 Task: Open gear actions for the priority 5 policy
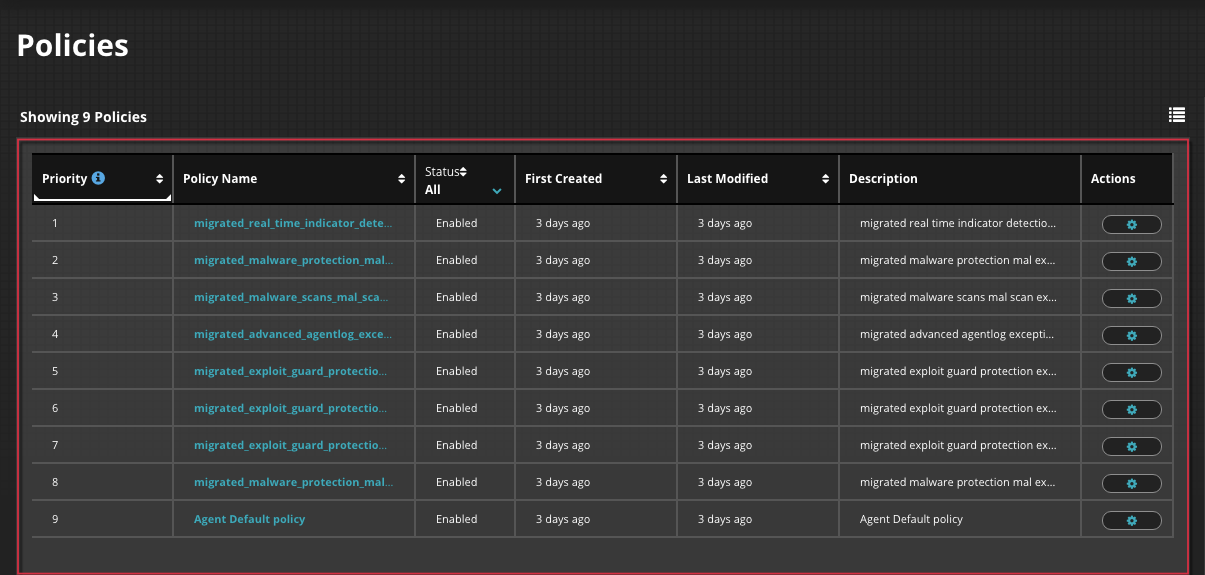[x=1131, y=373]
